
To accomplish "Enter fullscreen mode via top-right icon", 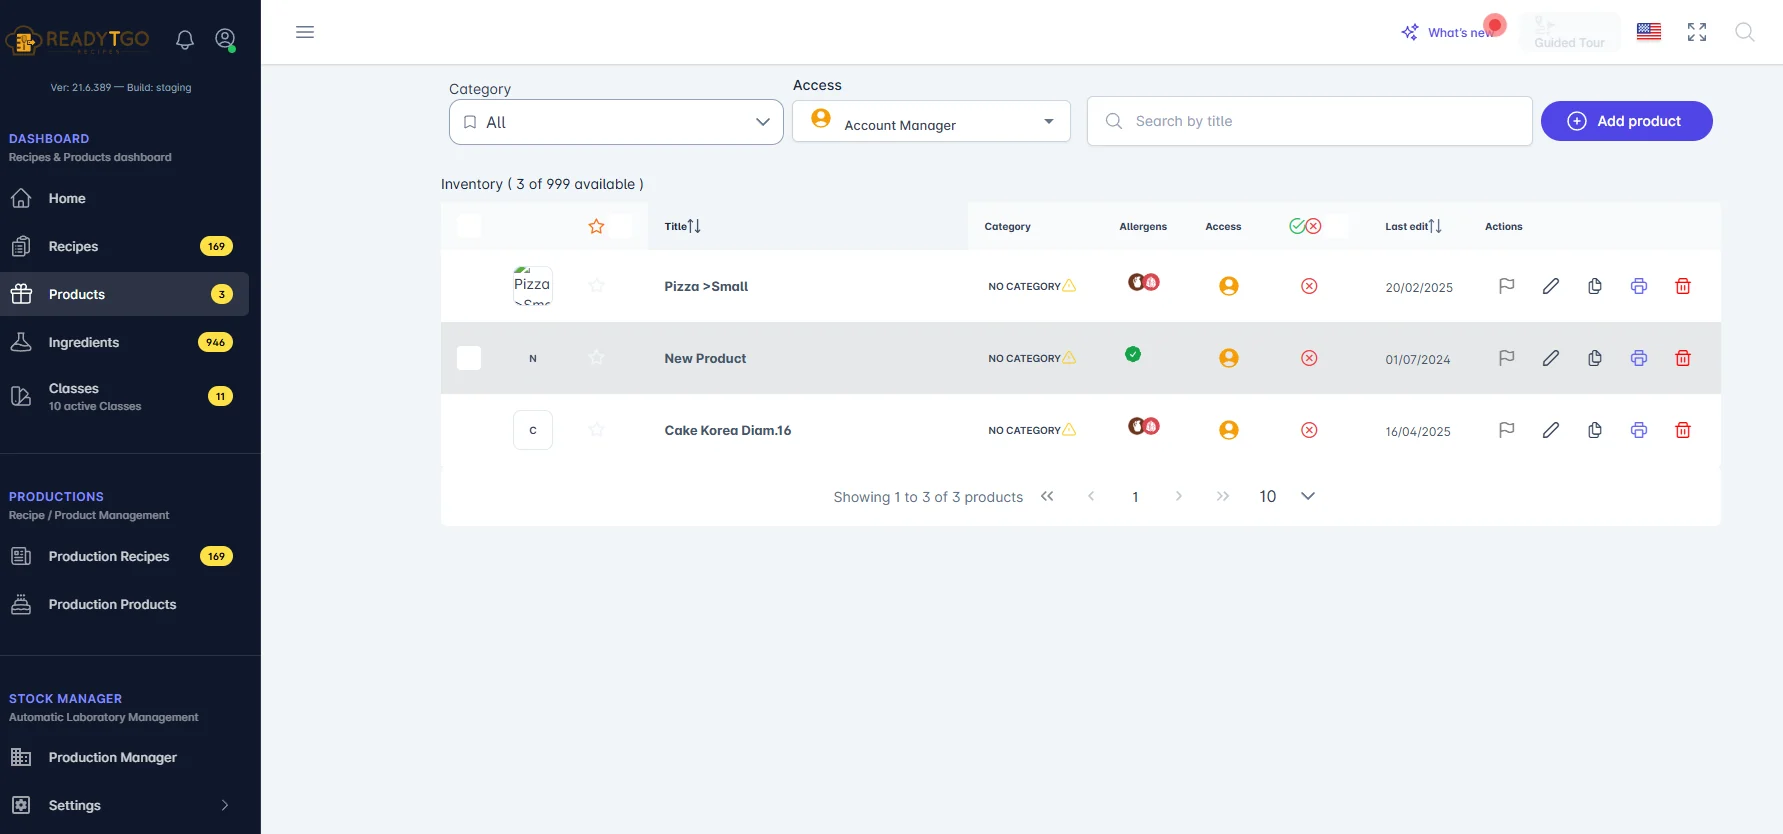I will [x=1697, y=32].
